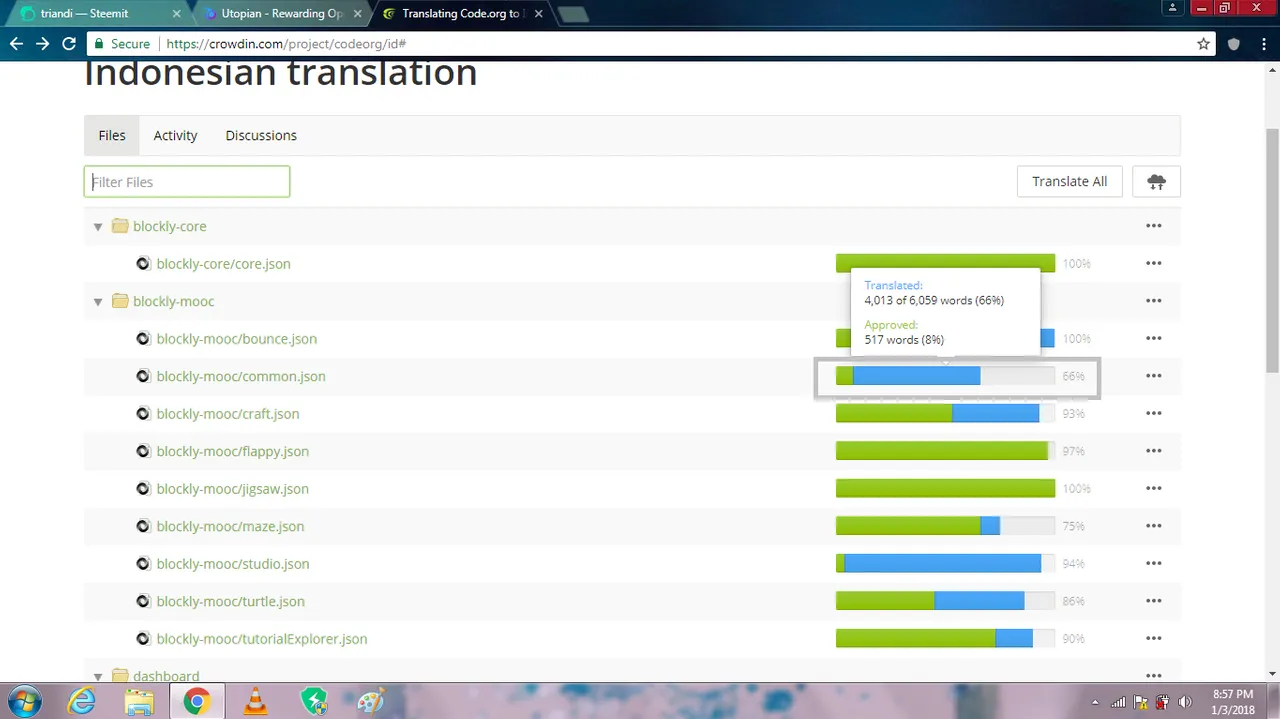Open options menu for blockly-core folder
This screenshot has width=1280, height=719.
(x=1154, y=226)
